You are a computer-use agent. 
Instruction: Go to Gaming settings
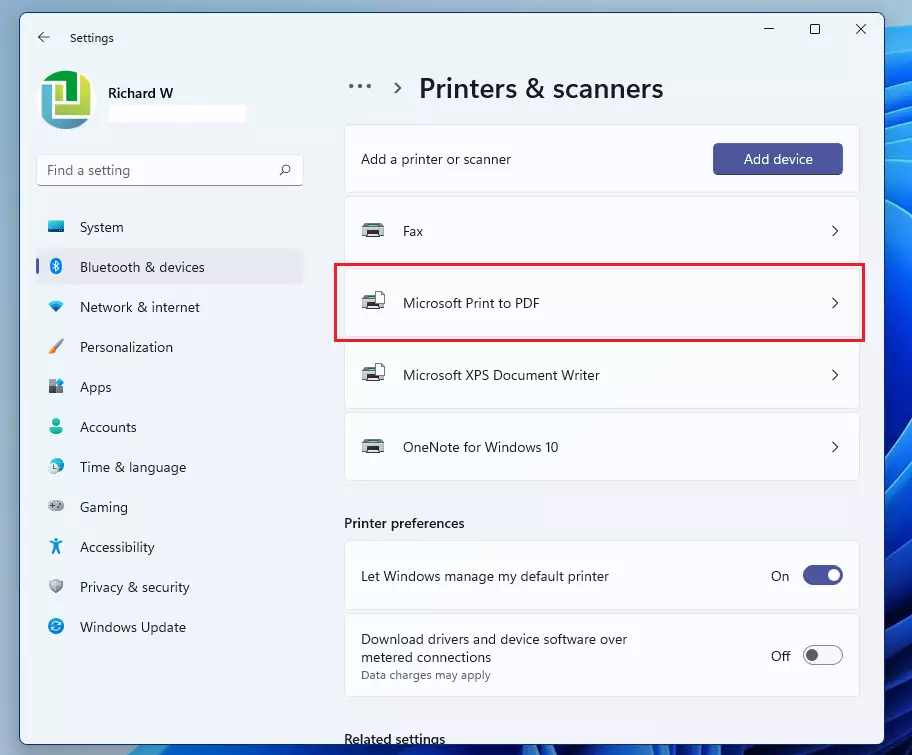click(170, 507)
